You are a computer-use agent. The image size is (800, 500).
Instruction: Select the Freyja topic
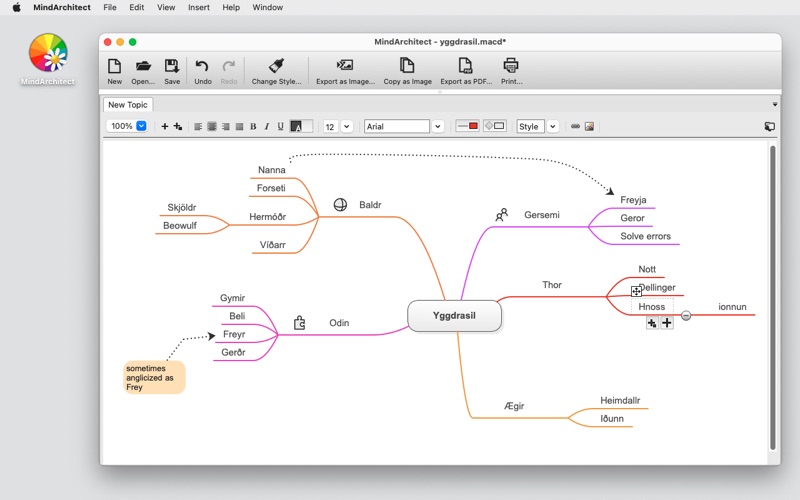(633, 200)
